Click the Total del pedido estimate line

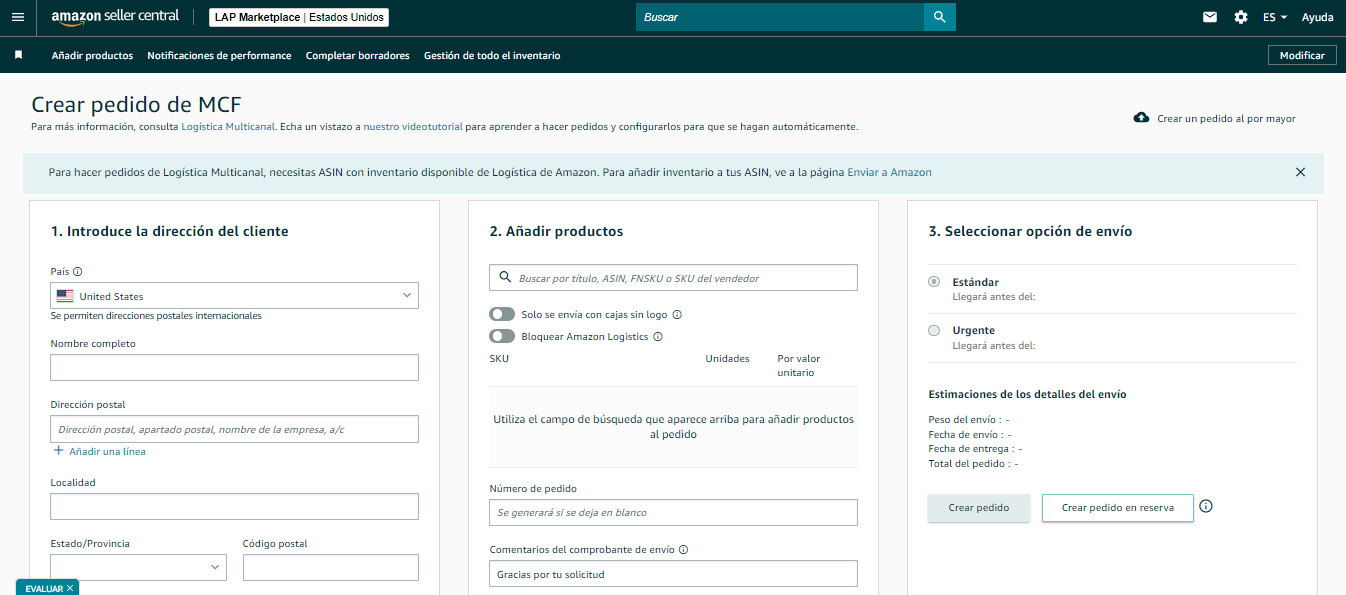(x=973, y=463)
